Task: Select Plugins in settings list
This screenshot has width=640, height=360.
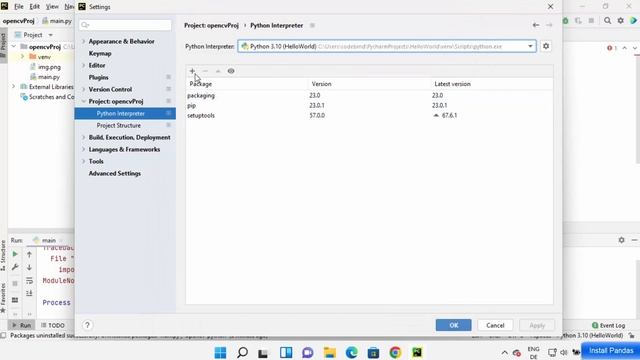Action: [98, 78]
